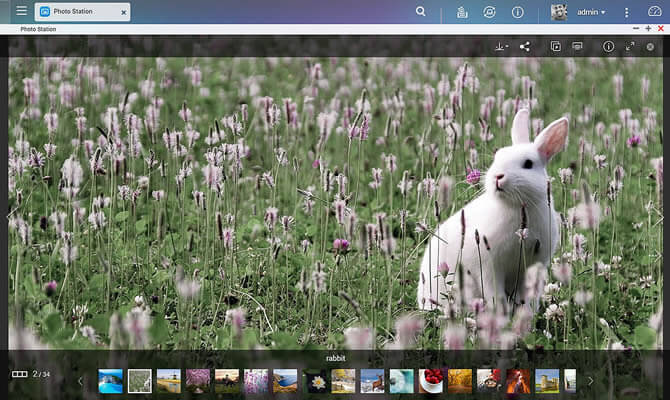
Task: Share the rabbit photo
Action: [x=526, y=46]
